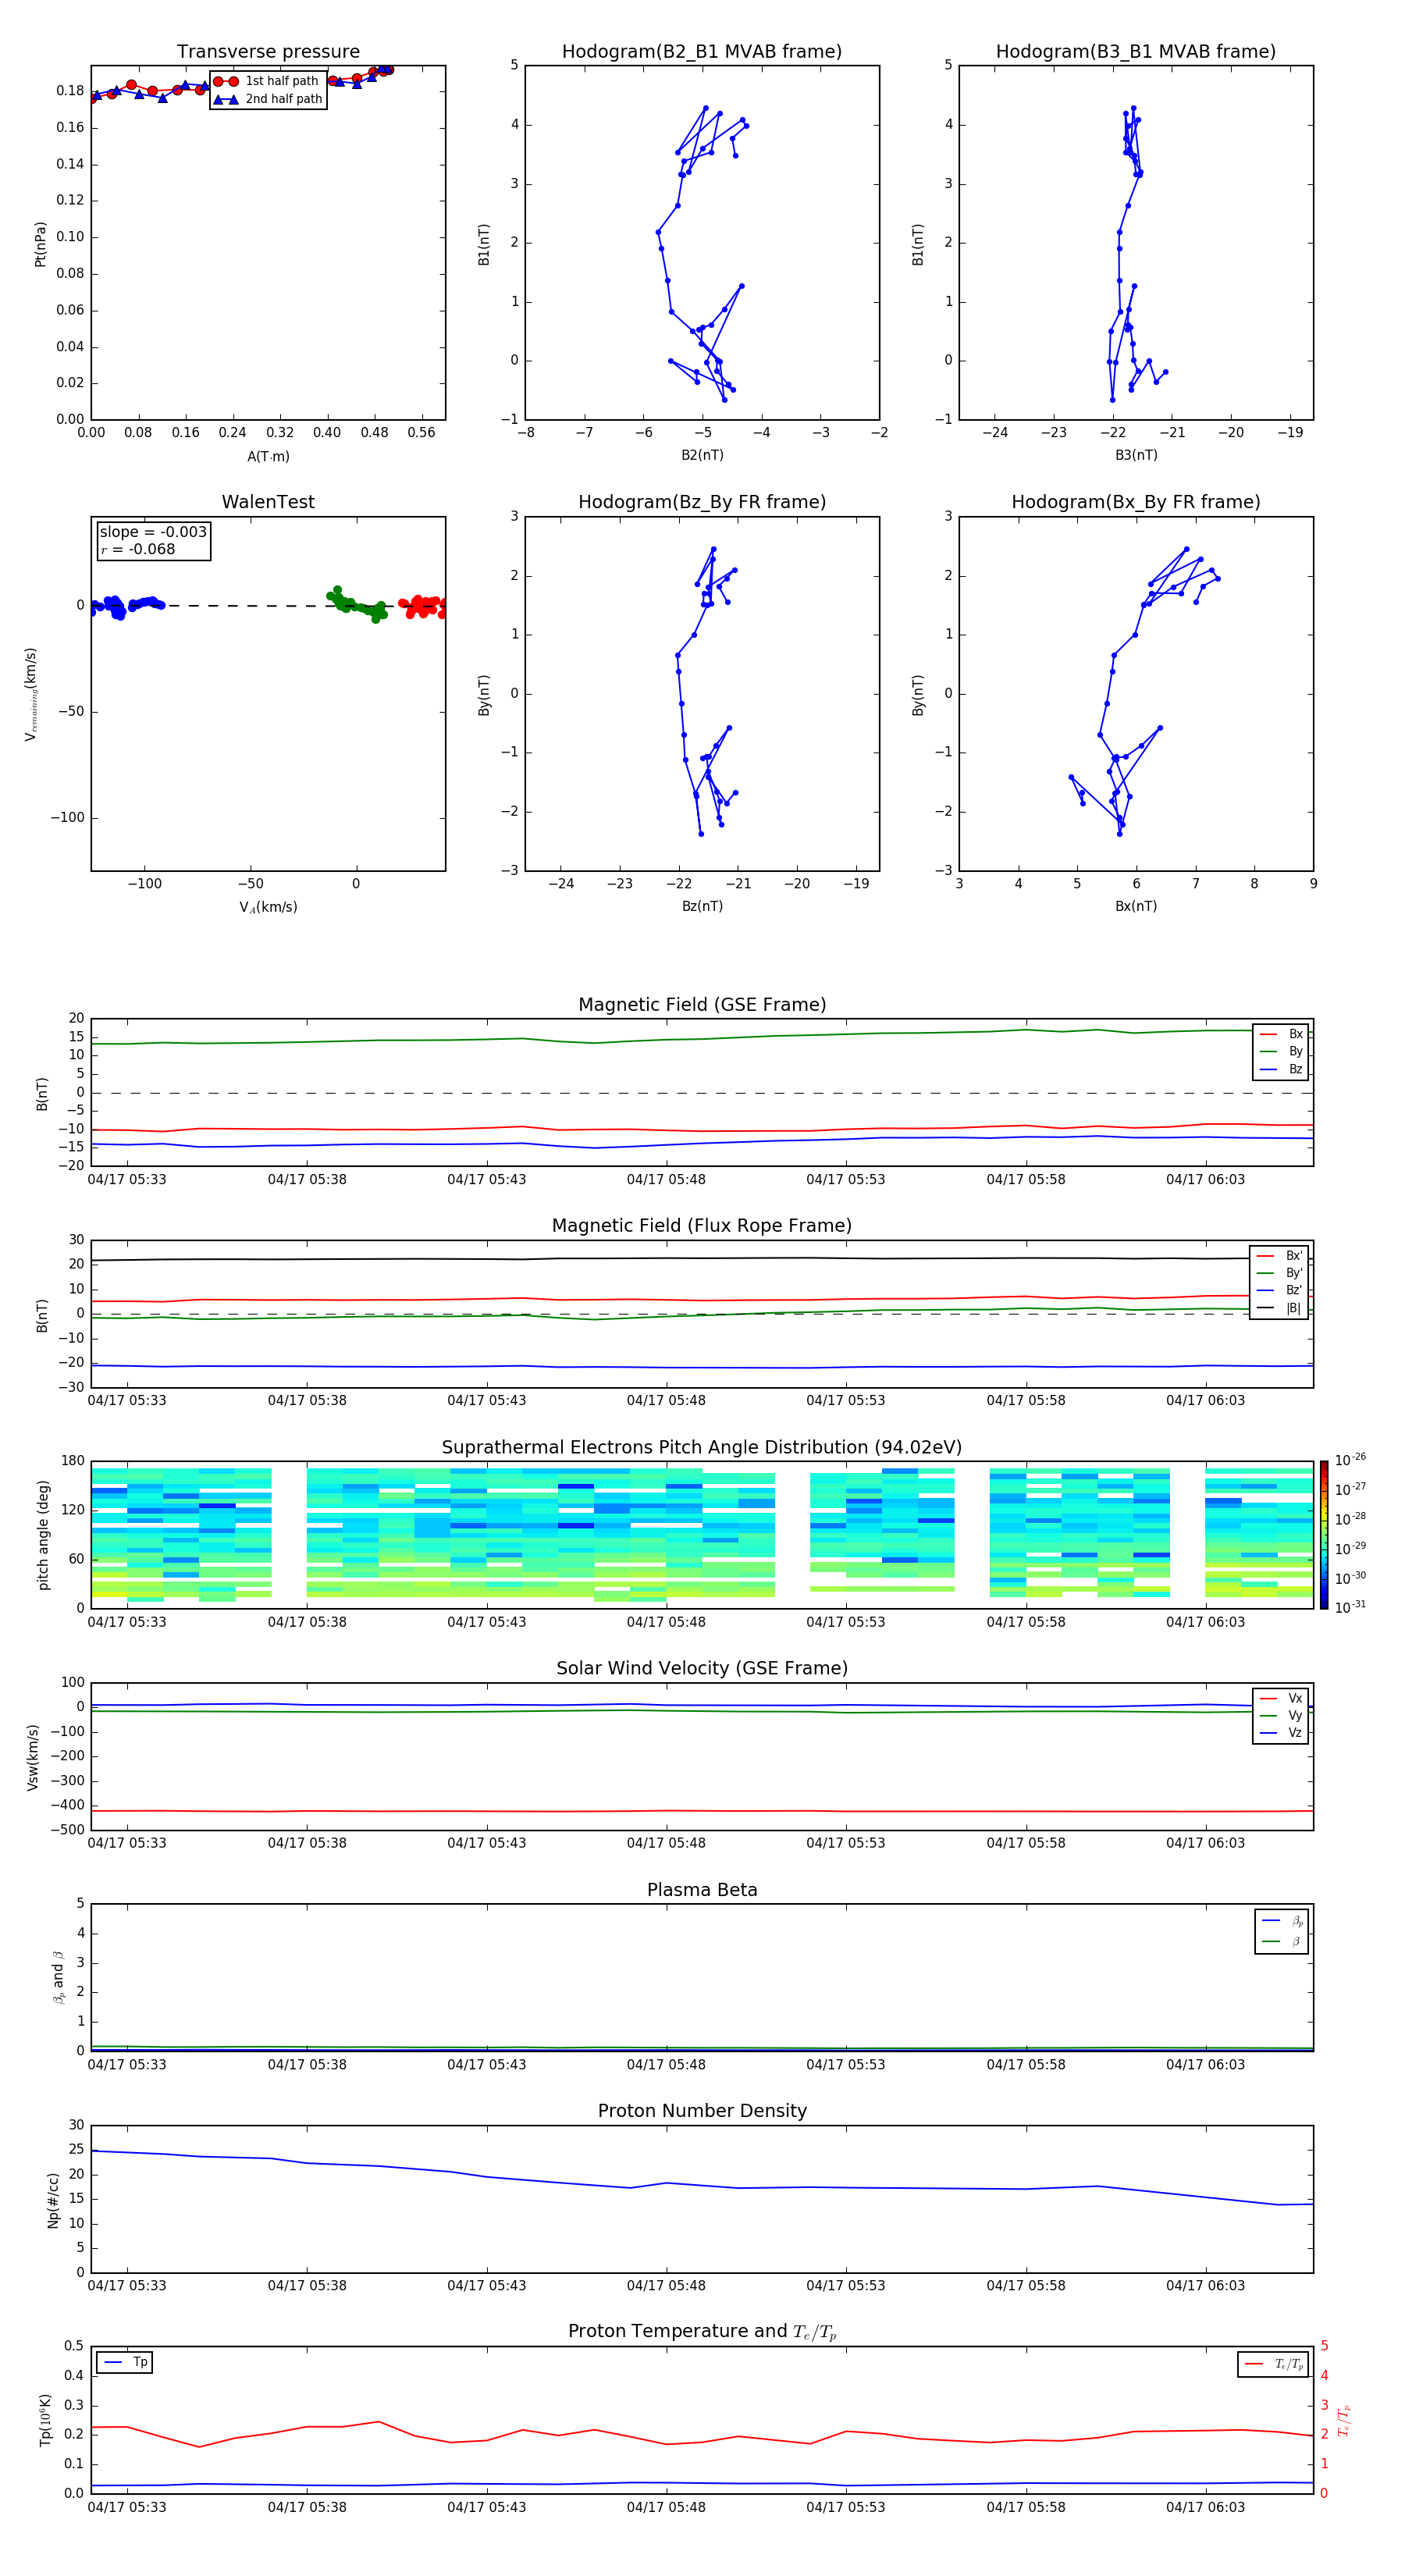The image size is (1405, 2576).
Task: Click the 'Plasma Beta' plot title
Action: click(702, 1891)
